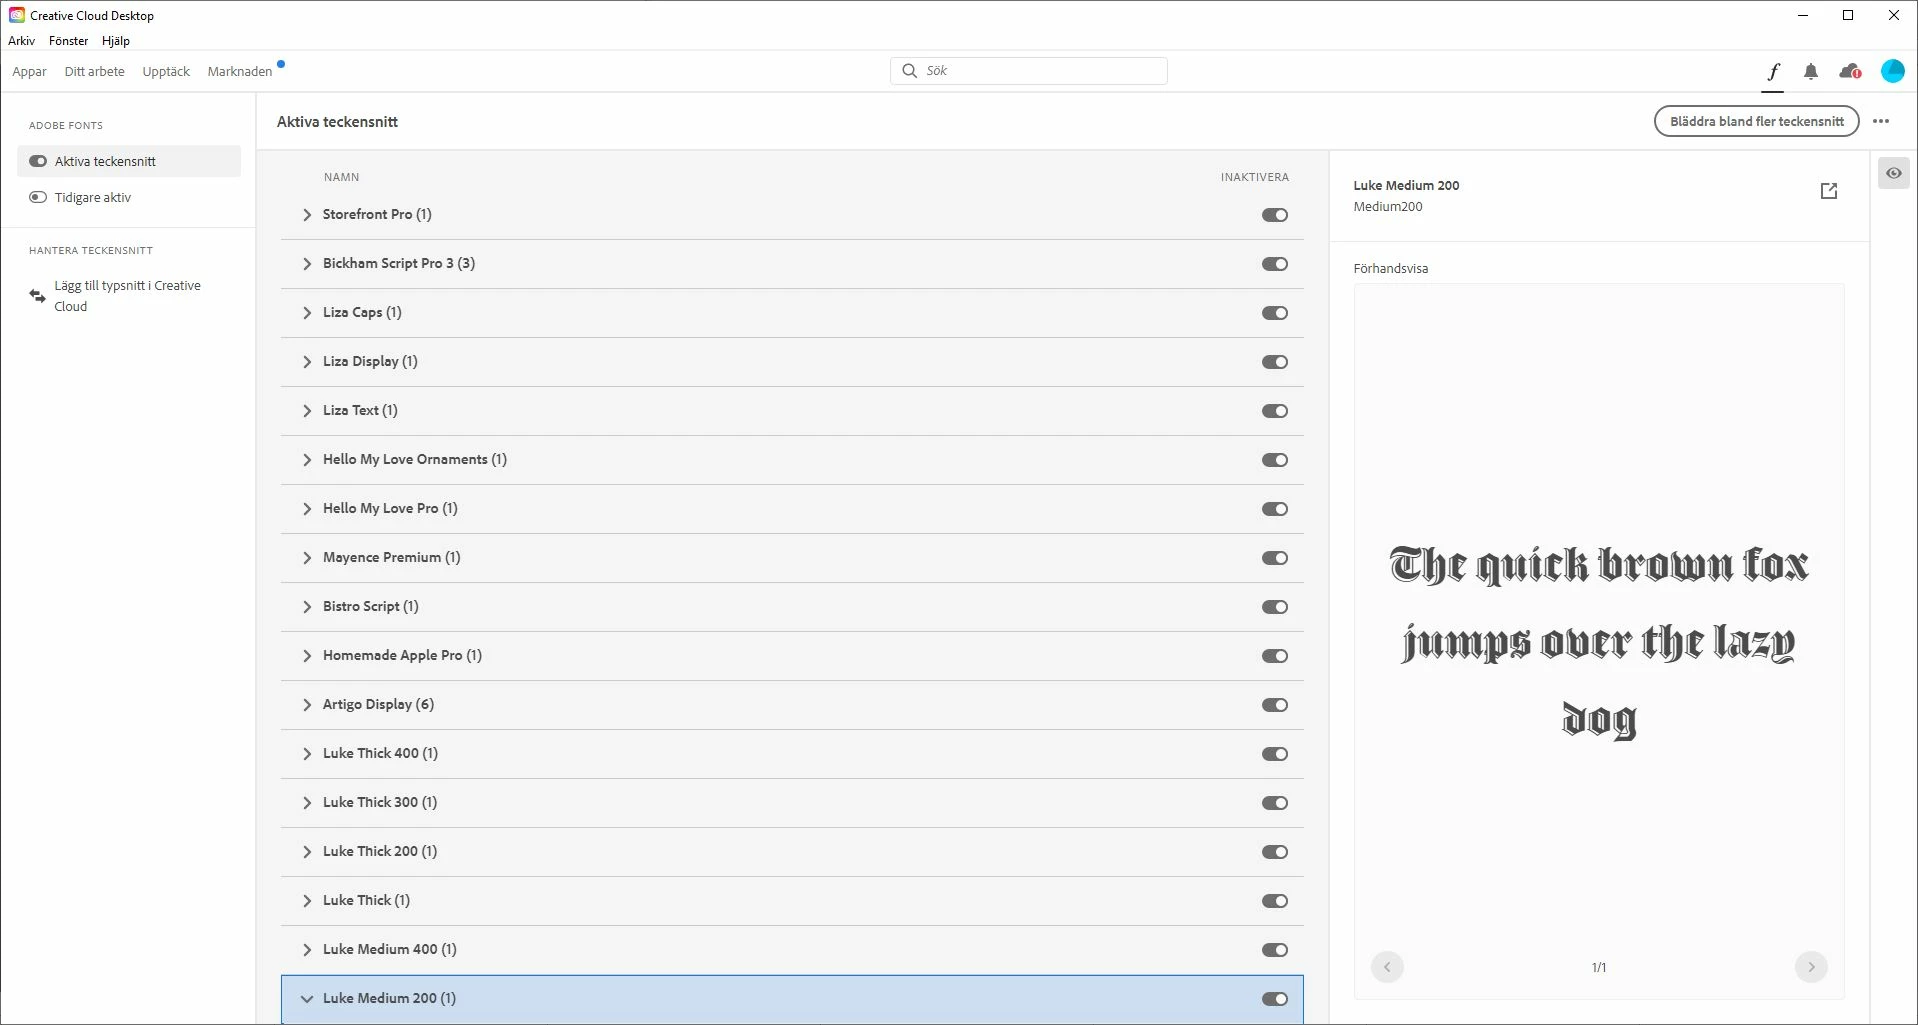
Task: Expand the Liza Text row
Action: click(307, 411)
